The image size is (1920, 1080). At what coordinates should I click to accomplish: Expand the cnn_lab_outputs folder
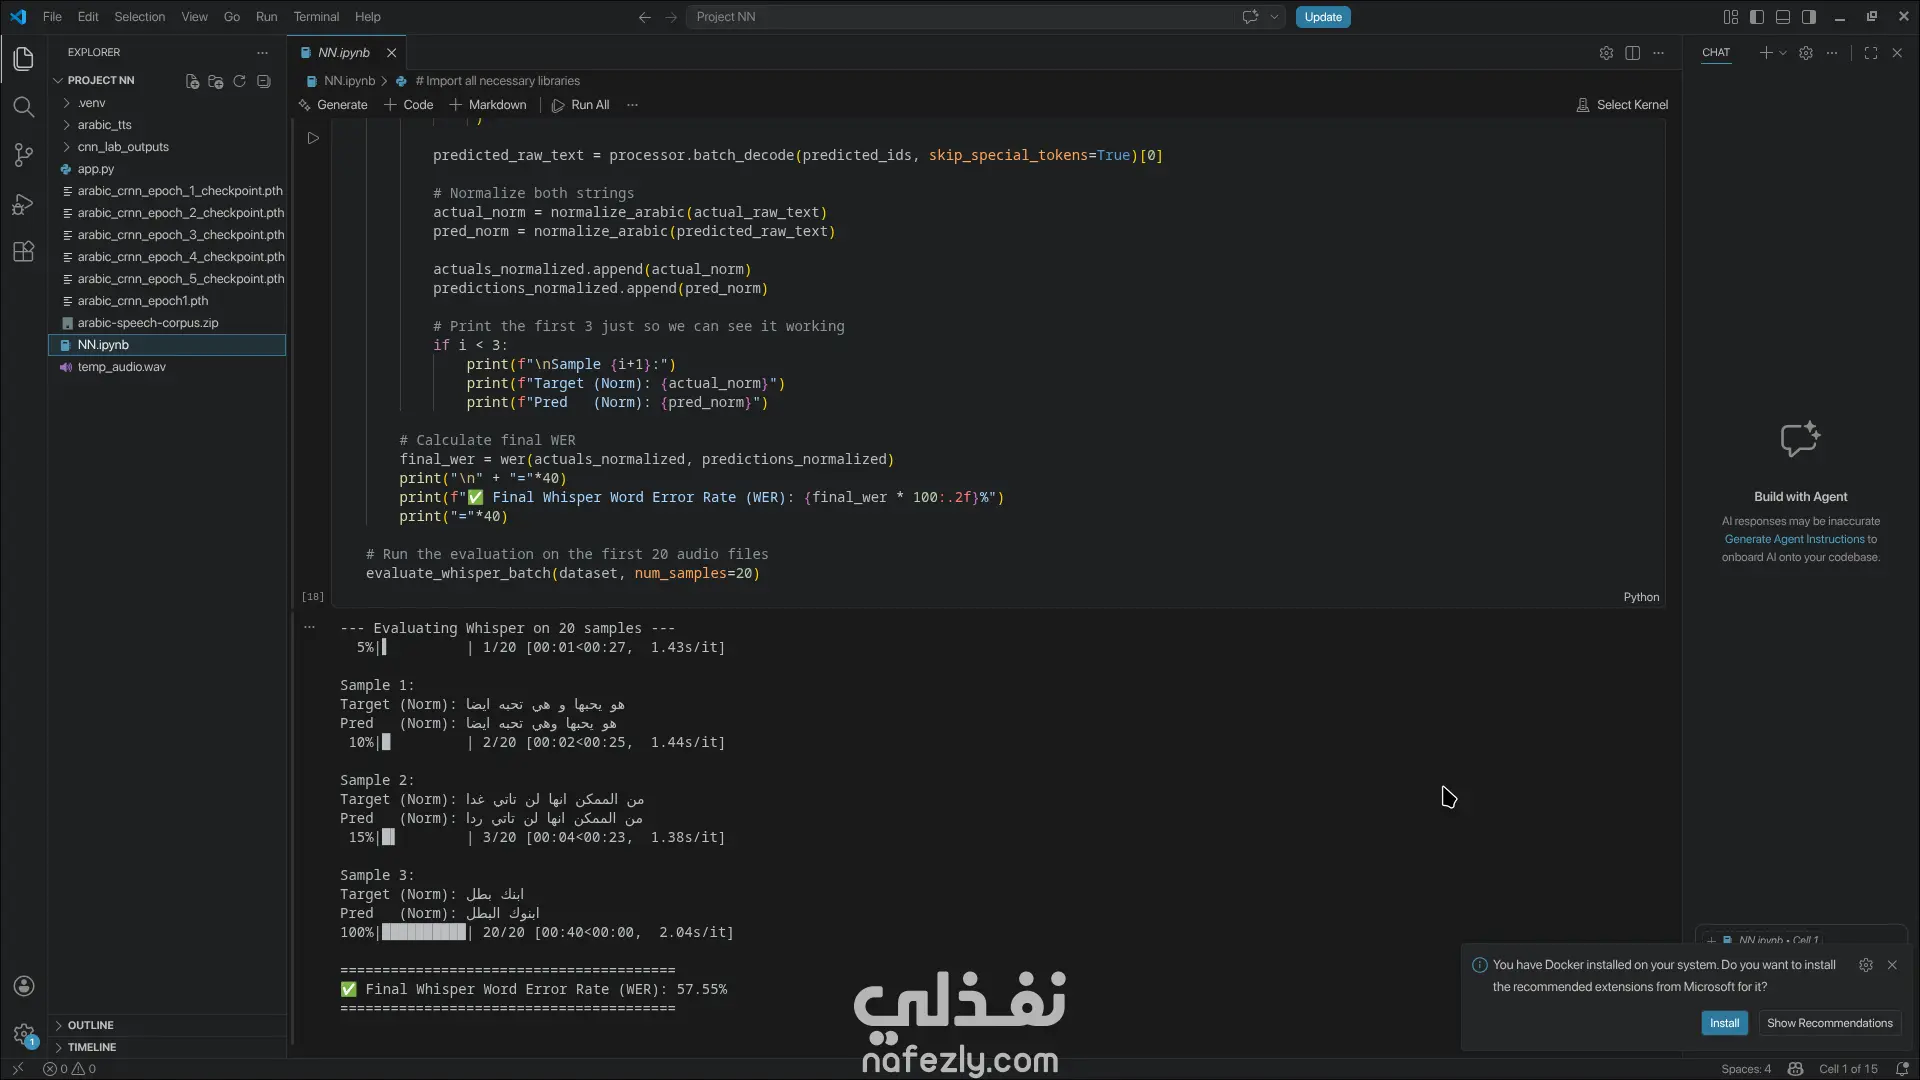[167, 147]
